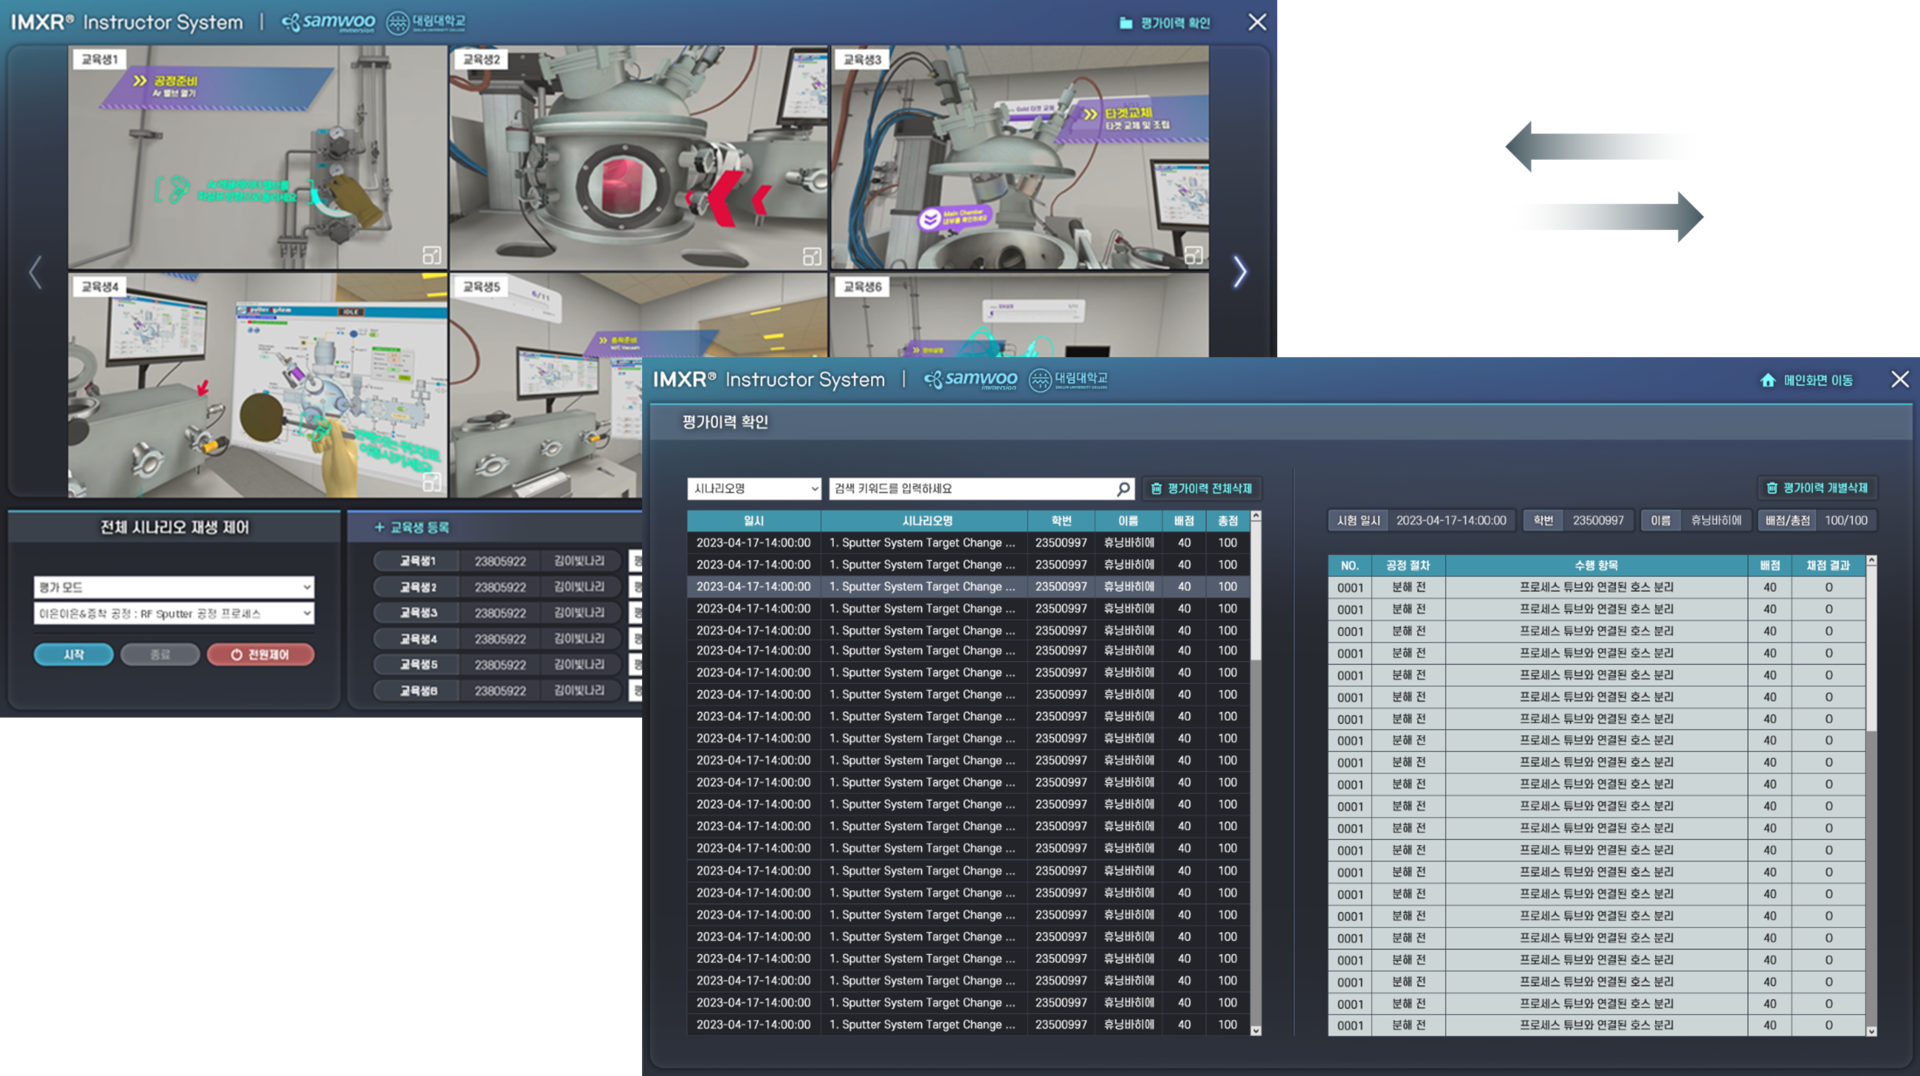Click name 김이빛나리 in the 교육생2 row
The width and height of the screenshot is (1920, 1076).
click(579, 587)
